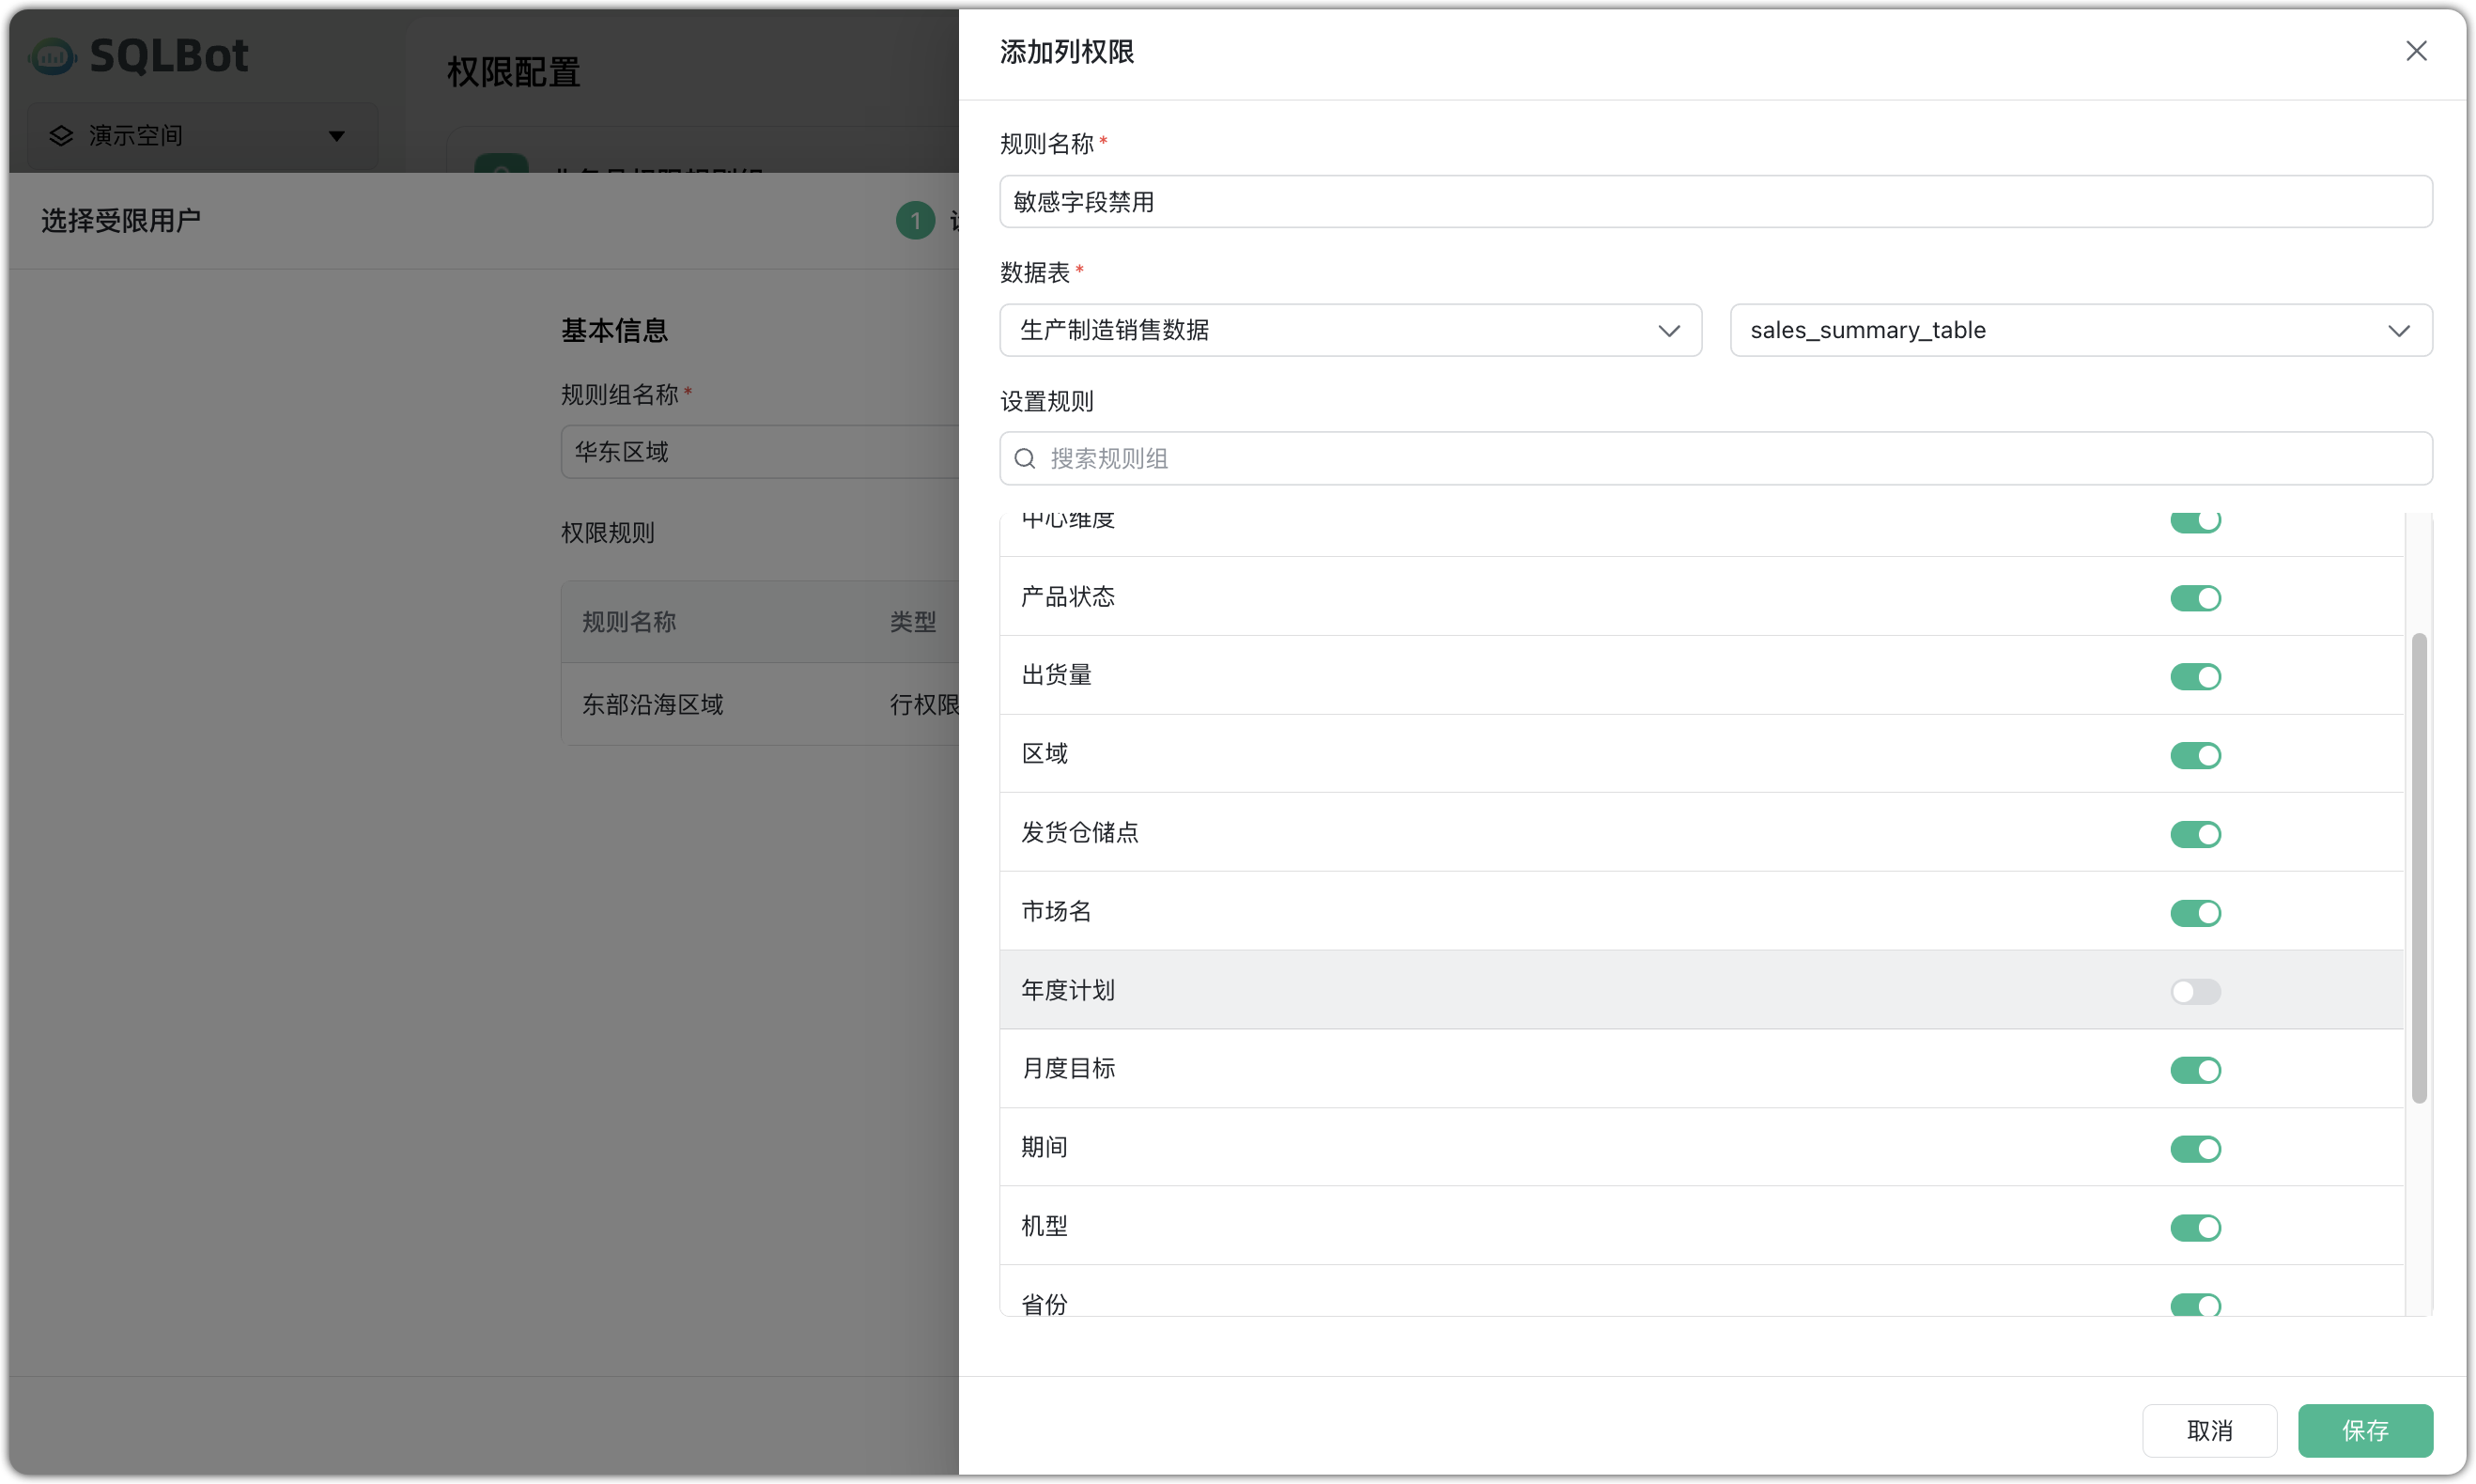Toggle off the 区域 column

(2195, 756)
